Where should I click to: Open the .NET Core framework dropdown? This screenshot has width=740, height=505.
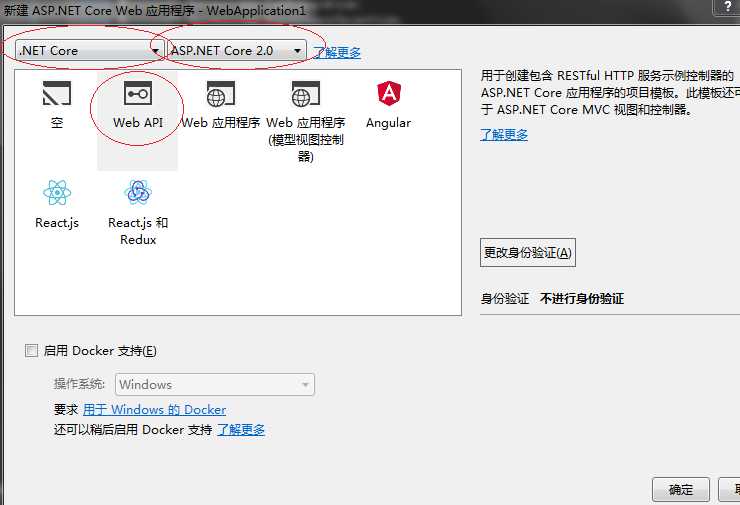(90, 50)
